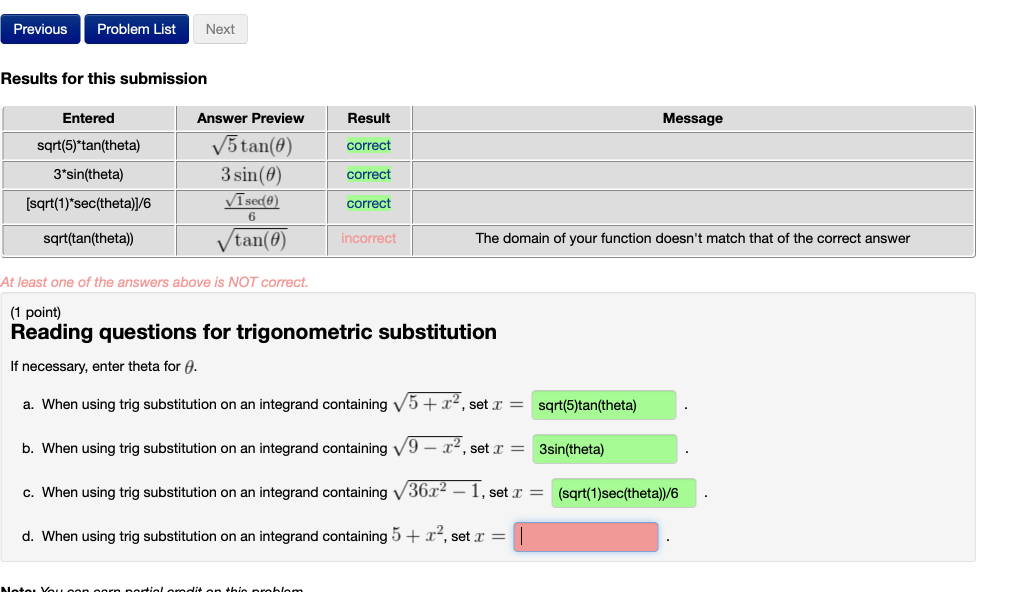Click the Answer Preview column header
The image size is (1024, 592).
point(250,118)
